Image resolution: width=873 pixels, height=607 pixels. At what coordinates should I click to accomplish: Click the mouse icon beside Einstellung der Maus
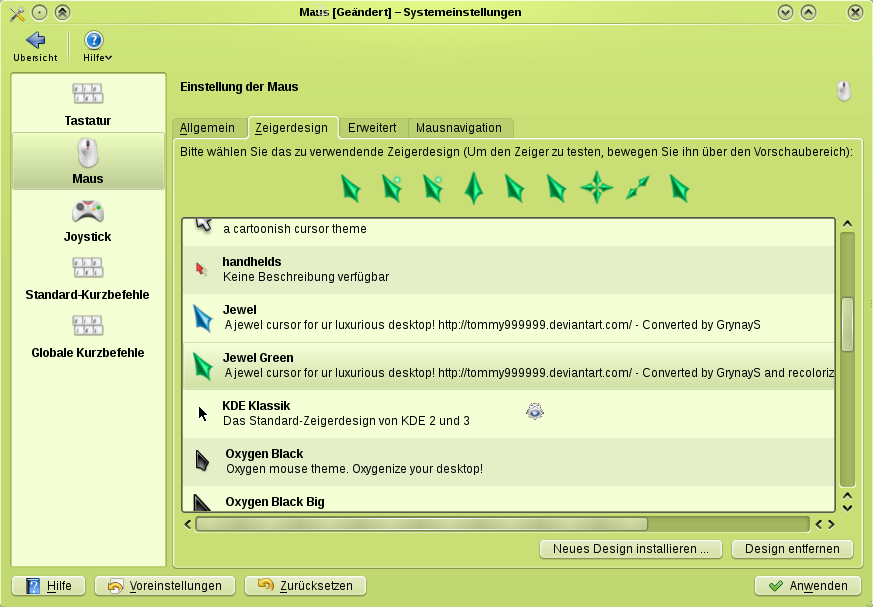pos(843,90)
